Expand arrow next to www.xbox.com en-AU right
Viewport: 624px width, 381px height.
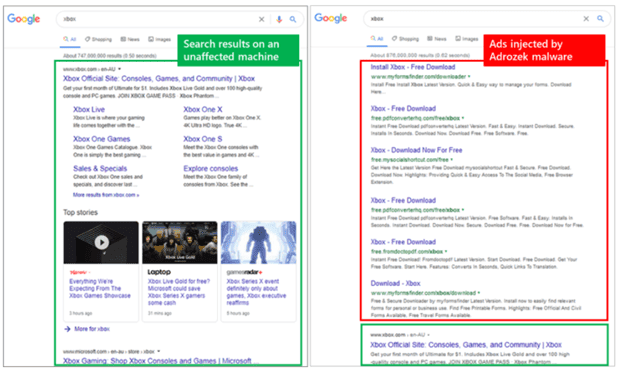(x=428, y=335)
